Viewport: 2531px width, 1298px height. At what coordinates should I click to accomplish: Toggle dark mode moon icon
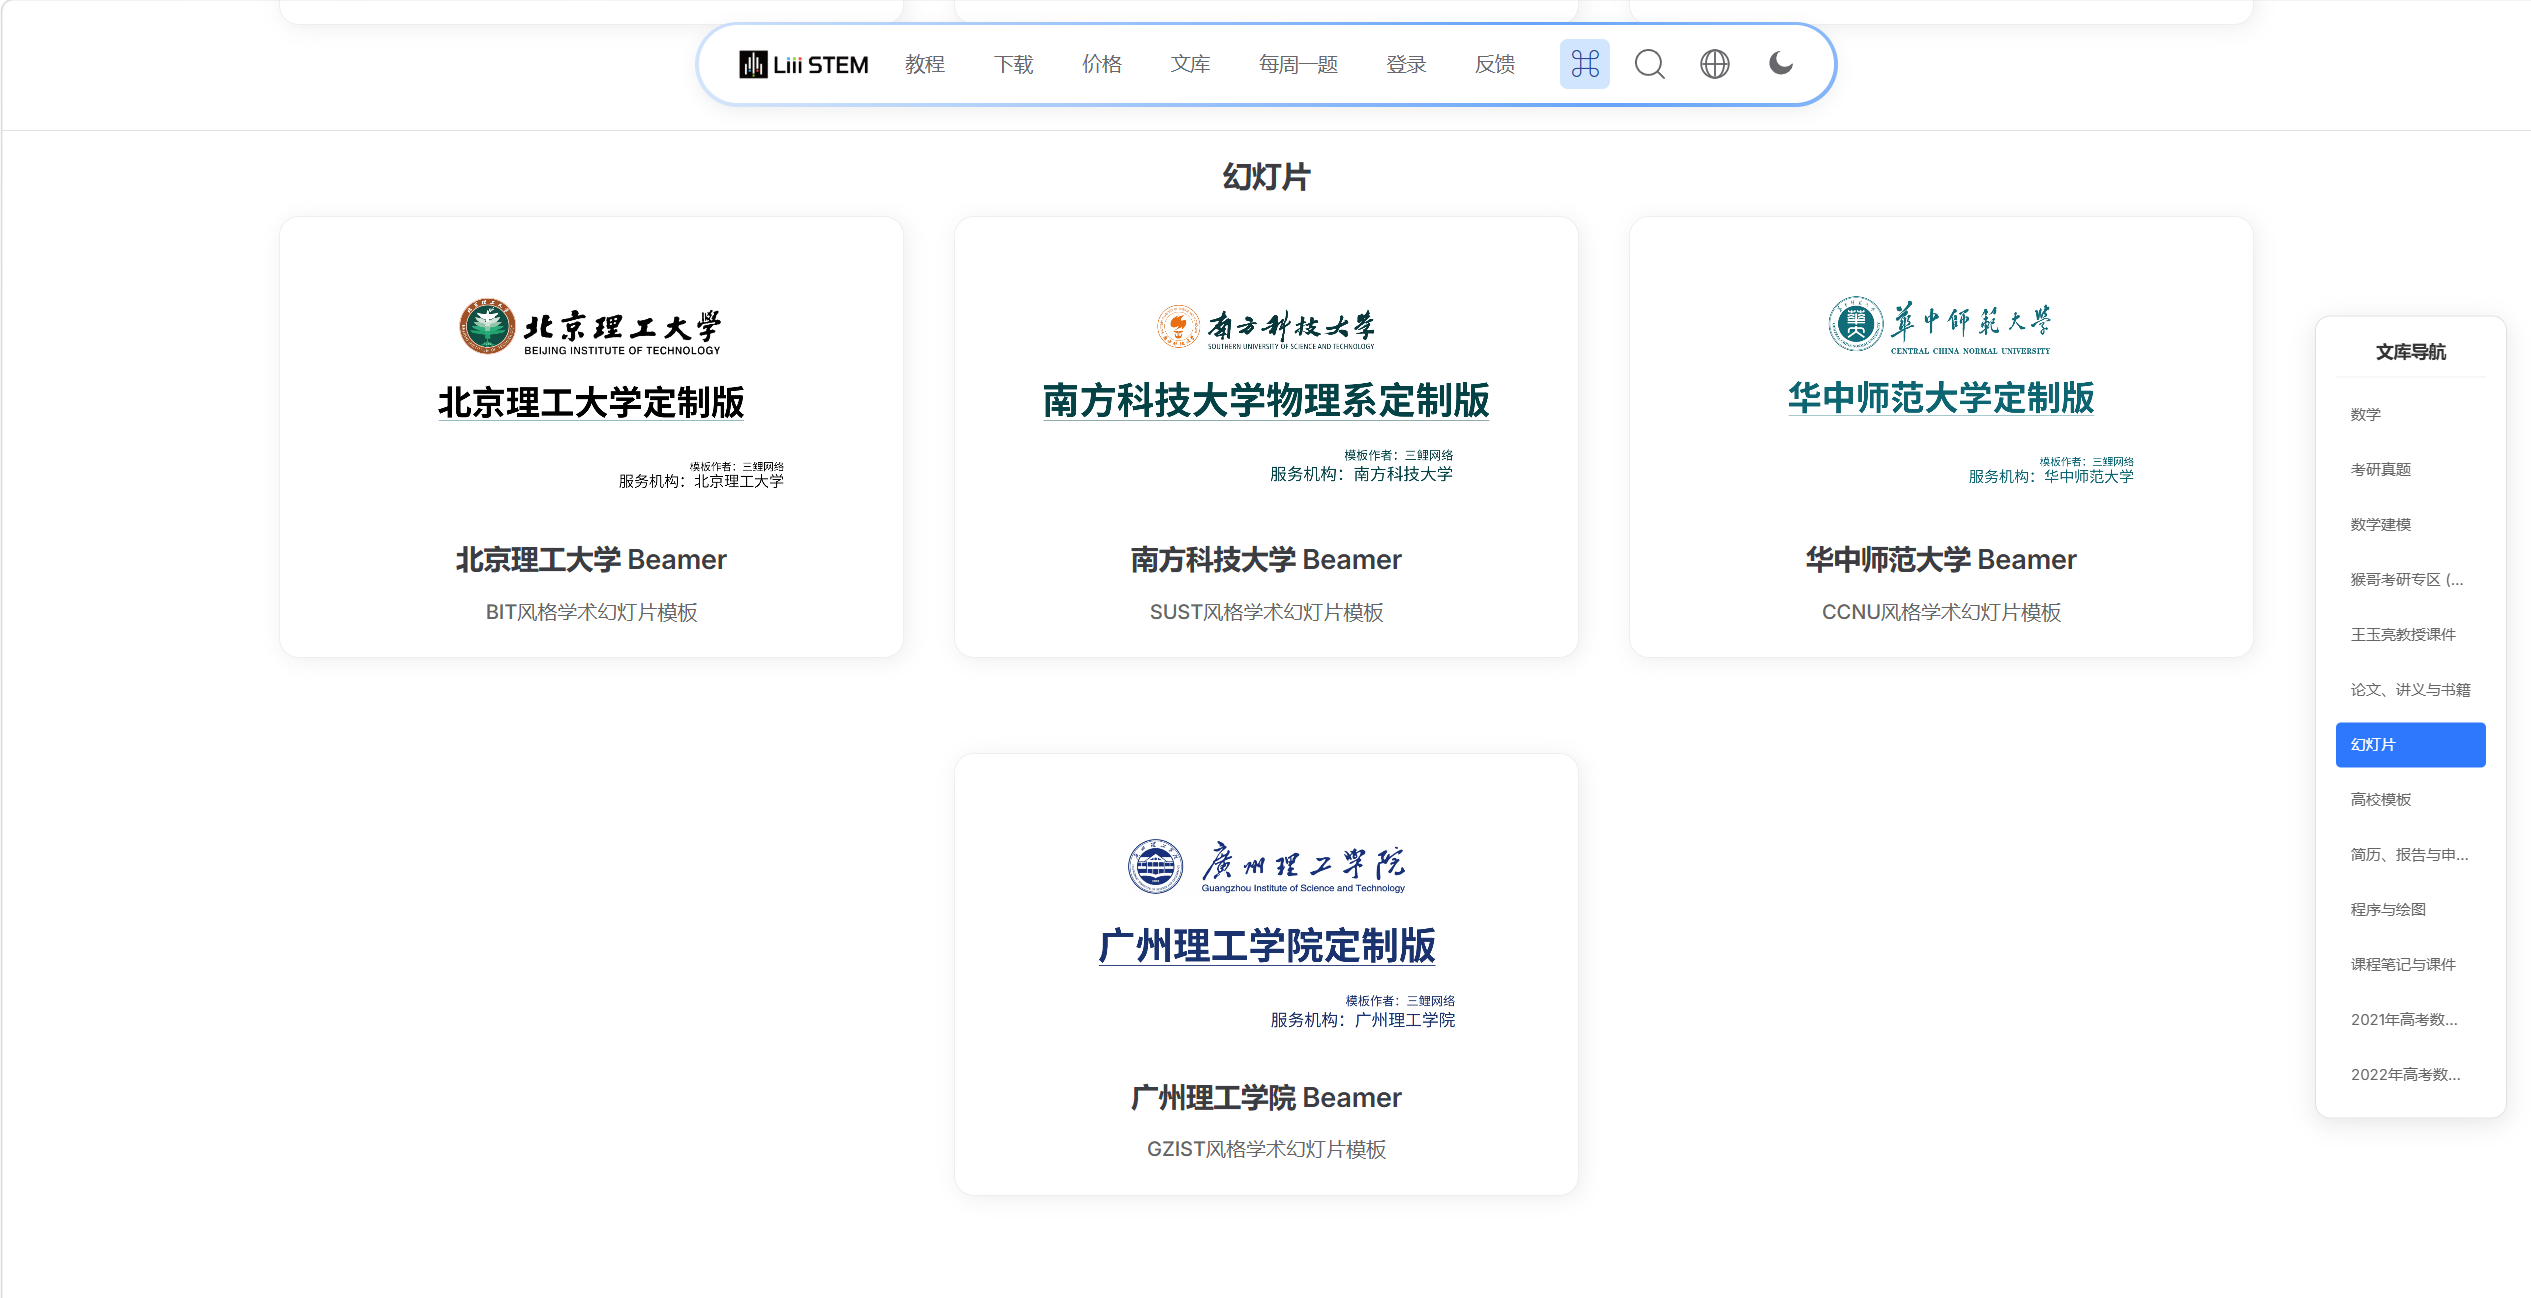tap(1780, 64)
